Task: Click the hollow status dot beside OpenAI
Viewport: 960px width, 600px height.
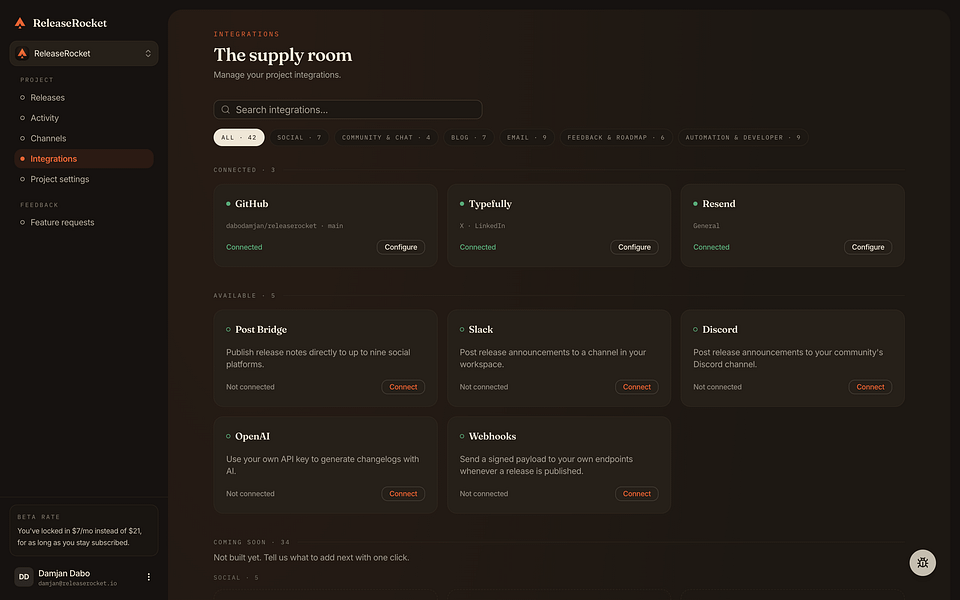Action: point(228,437)
